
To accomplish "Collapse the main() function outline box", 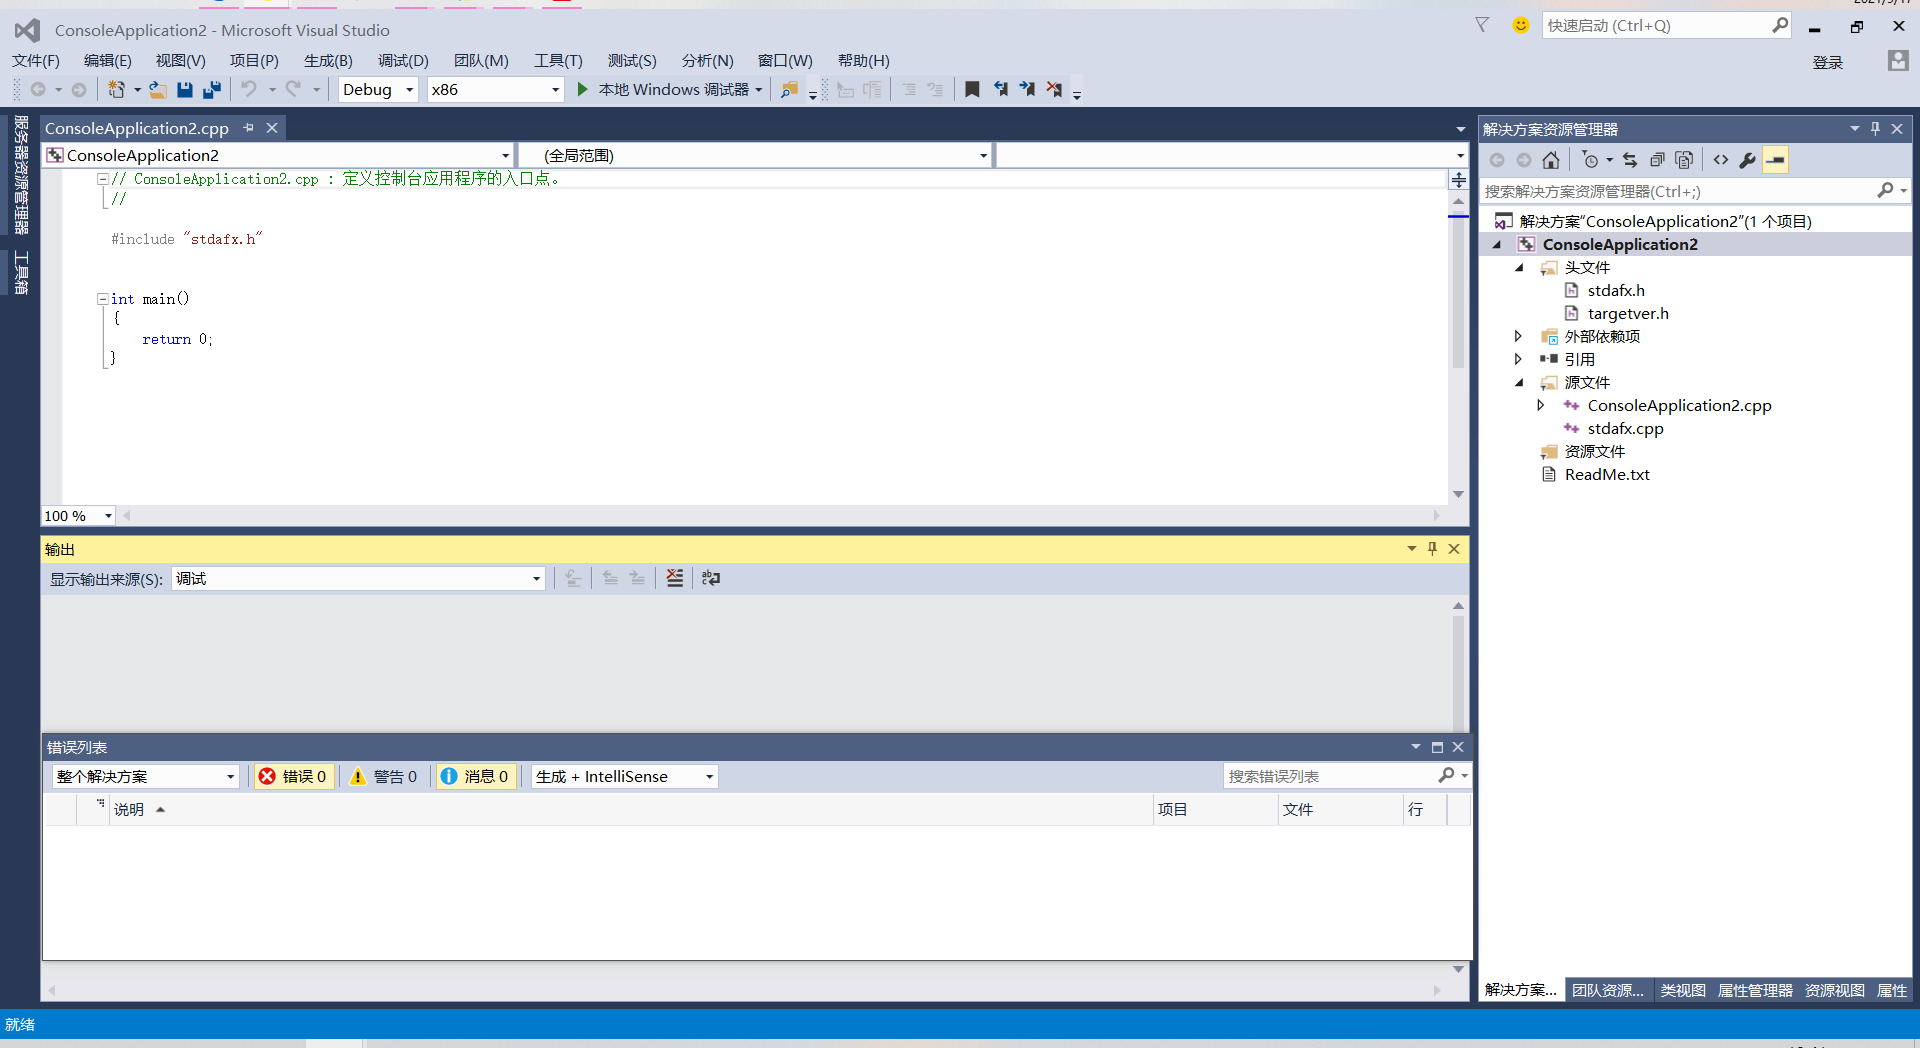I will 102,299.
